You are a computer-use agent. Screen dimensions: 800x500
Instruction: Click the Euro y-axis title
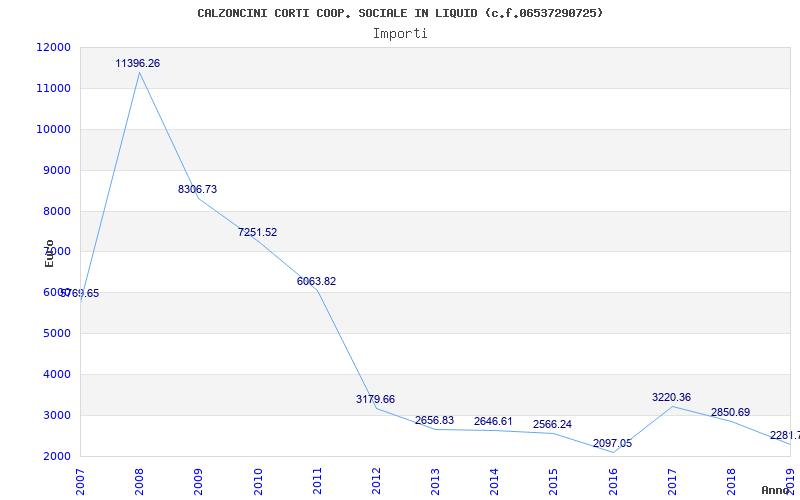coord(49,254)
